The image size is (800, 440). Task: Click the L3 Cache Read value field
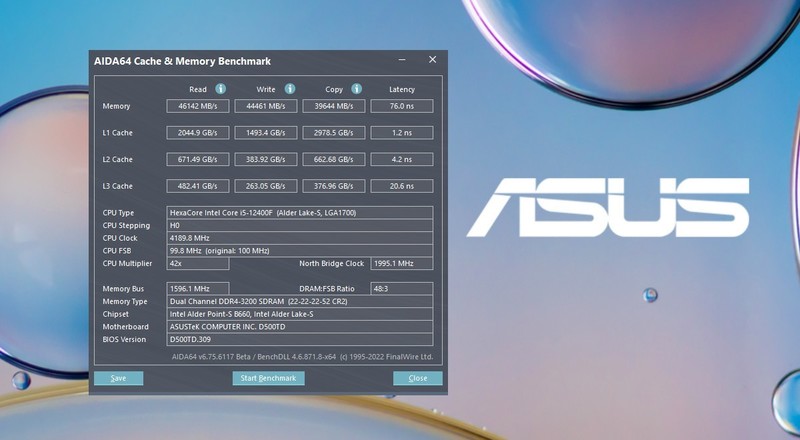click(x=198, y=186)
